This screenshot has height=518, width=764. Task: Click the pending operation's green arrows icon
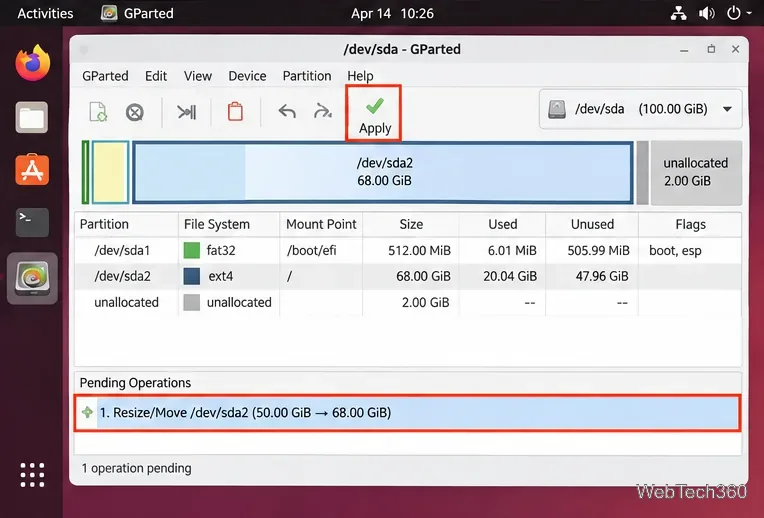(88, 413)
